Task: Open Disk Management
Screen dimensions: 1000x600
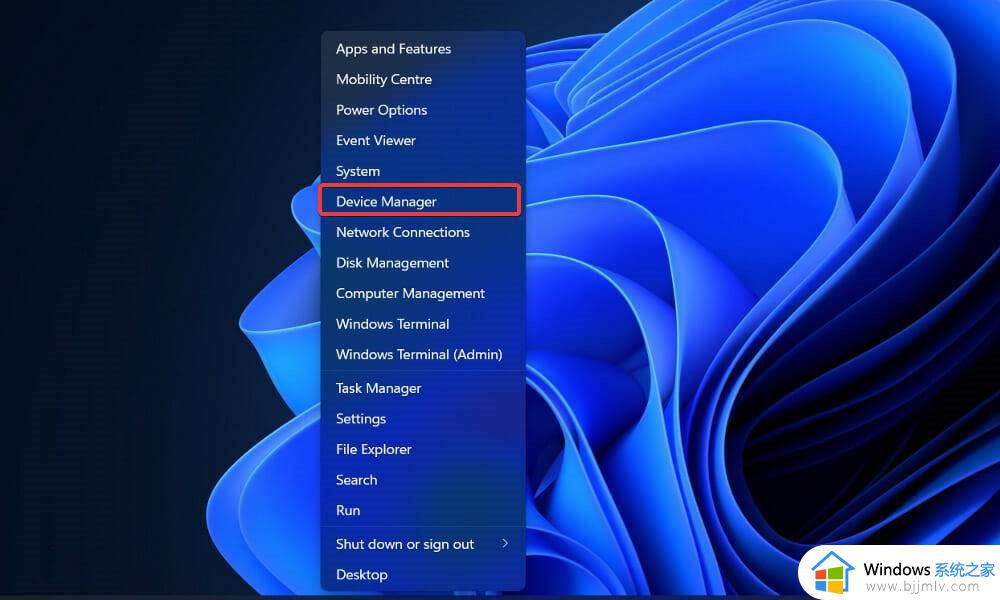Action: tap(392, 263)
